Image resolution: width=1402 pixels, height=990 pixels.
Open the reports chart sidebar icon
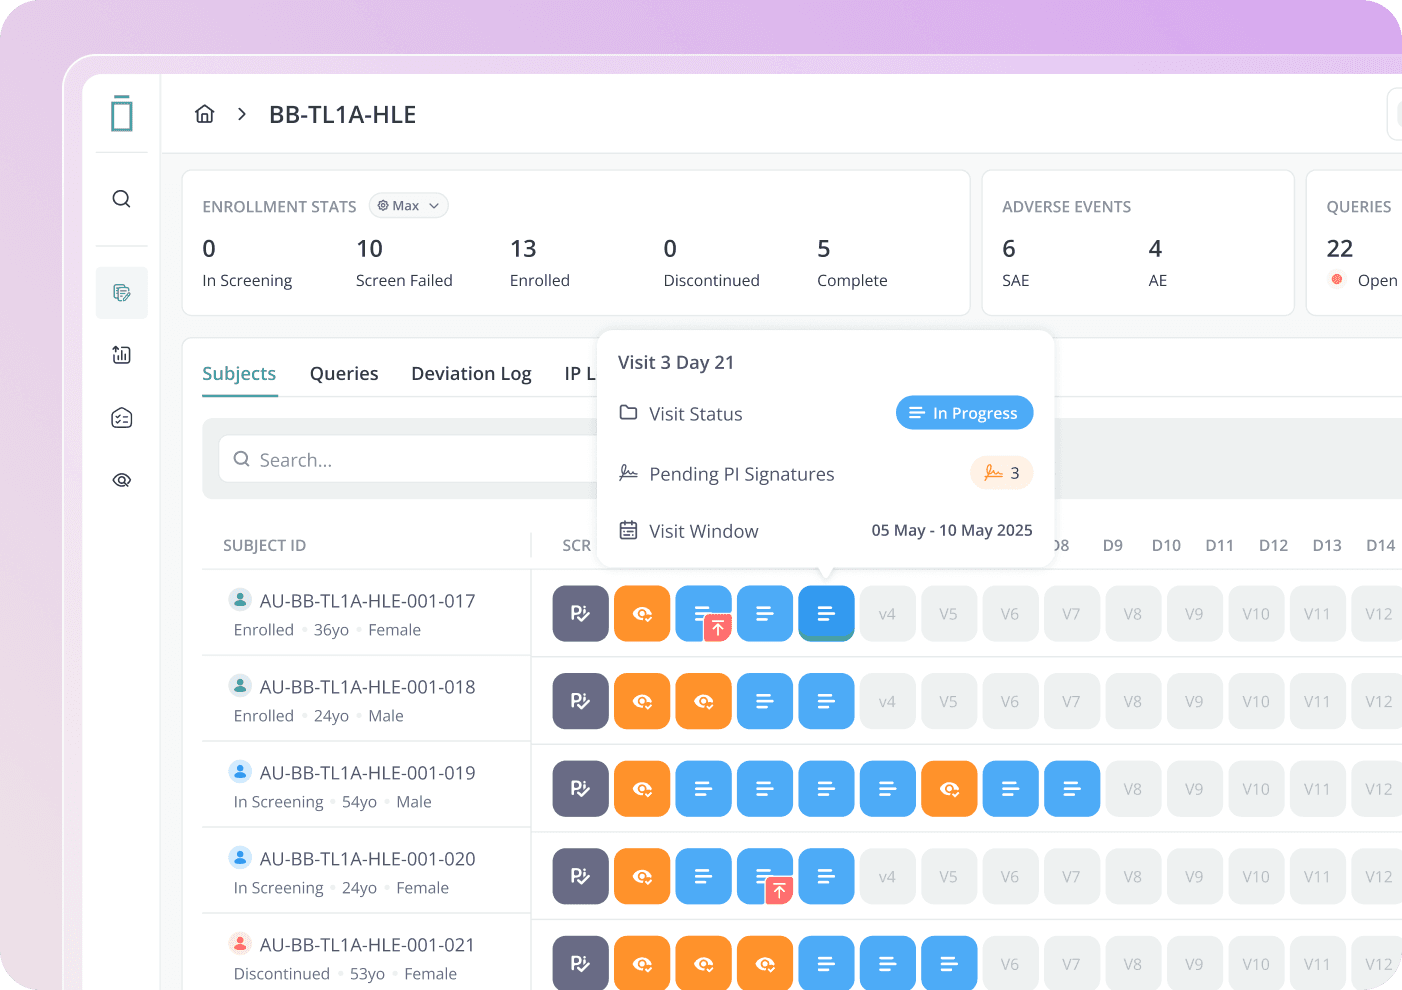(122, 355)
